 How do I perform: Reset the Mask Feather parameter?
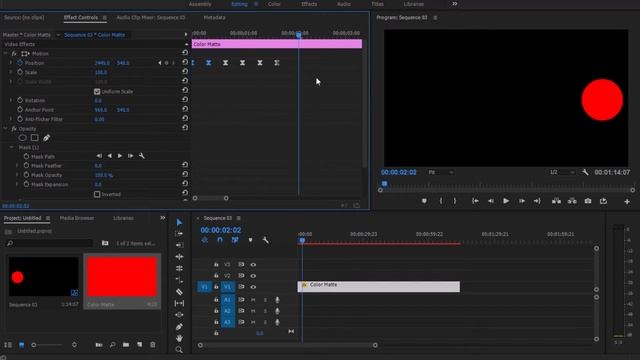click(185, 164)
